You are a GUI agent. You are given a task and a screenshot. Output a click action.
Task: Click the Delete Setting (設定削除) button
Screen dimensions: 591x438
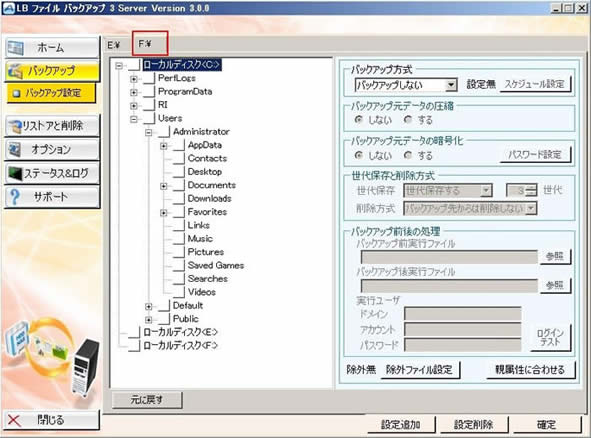coord(474,425)
